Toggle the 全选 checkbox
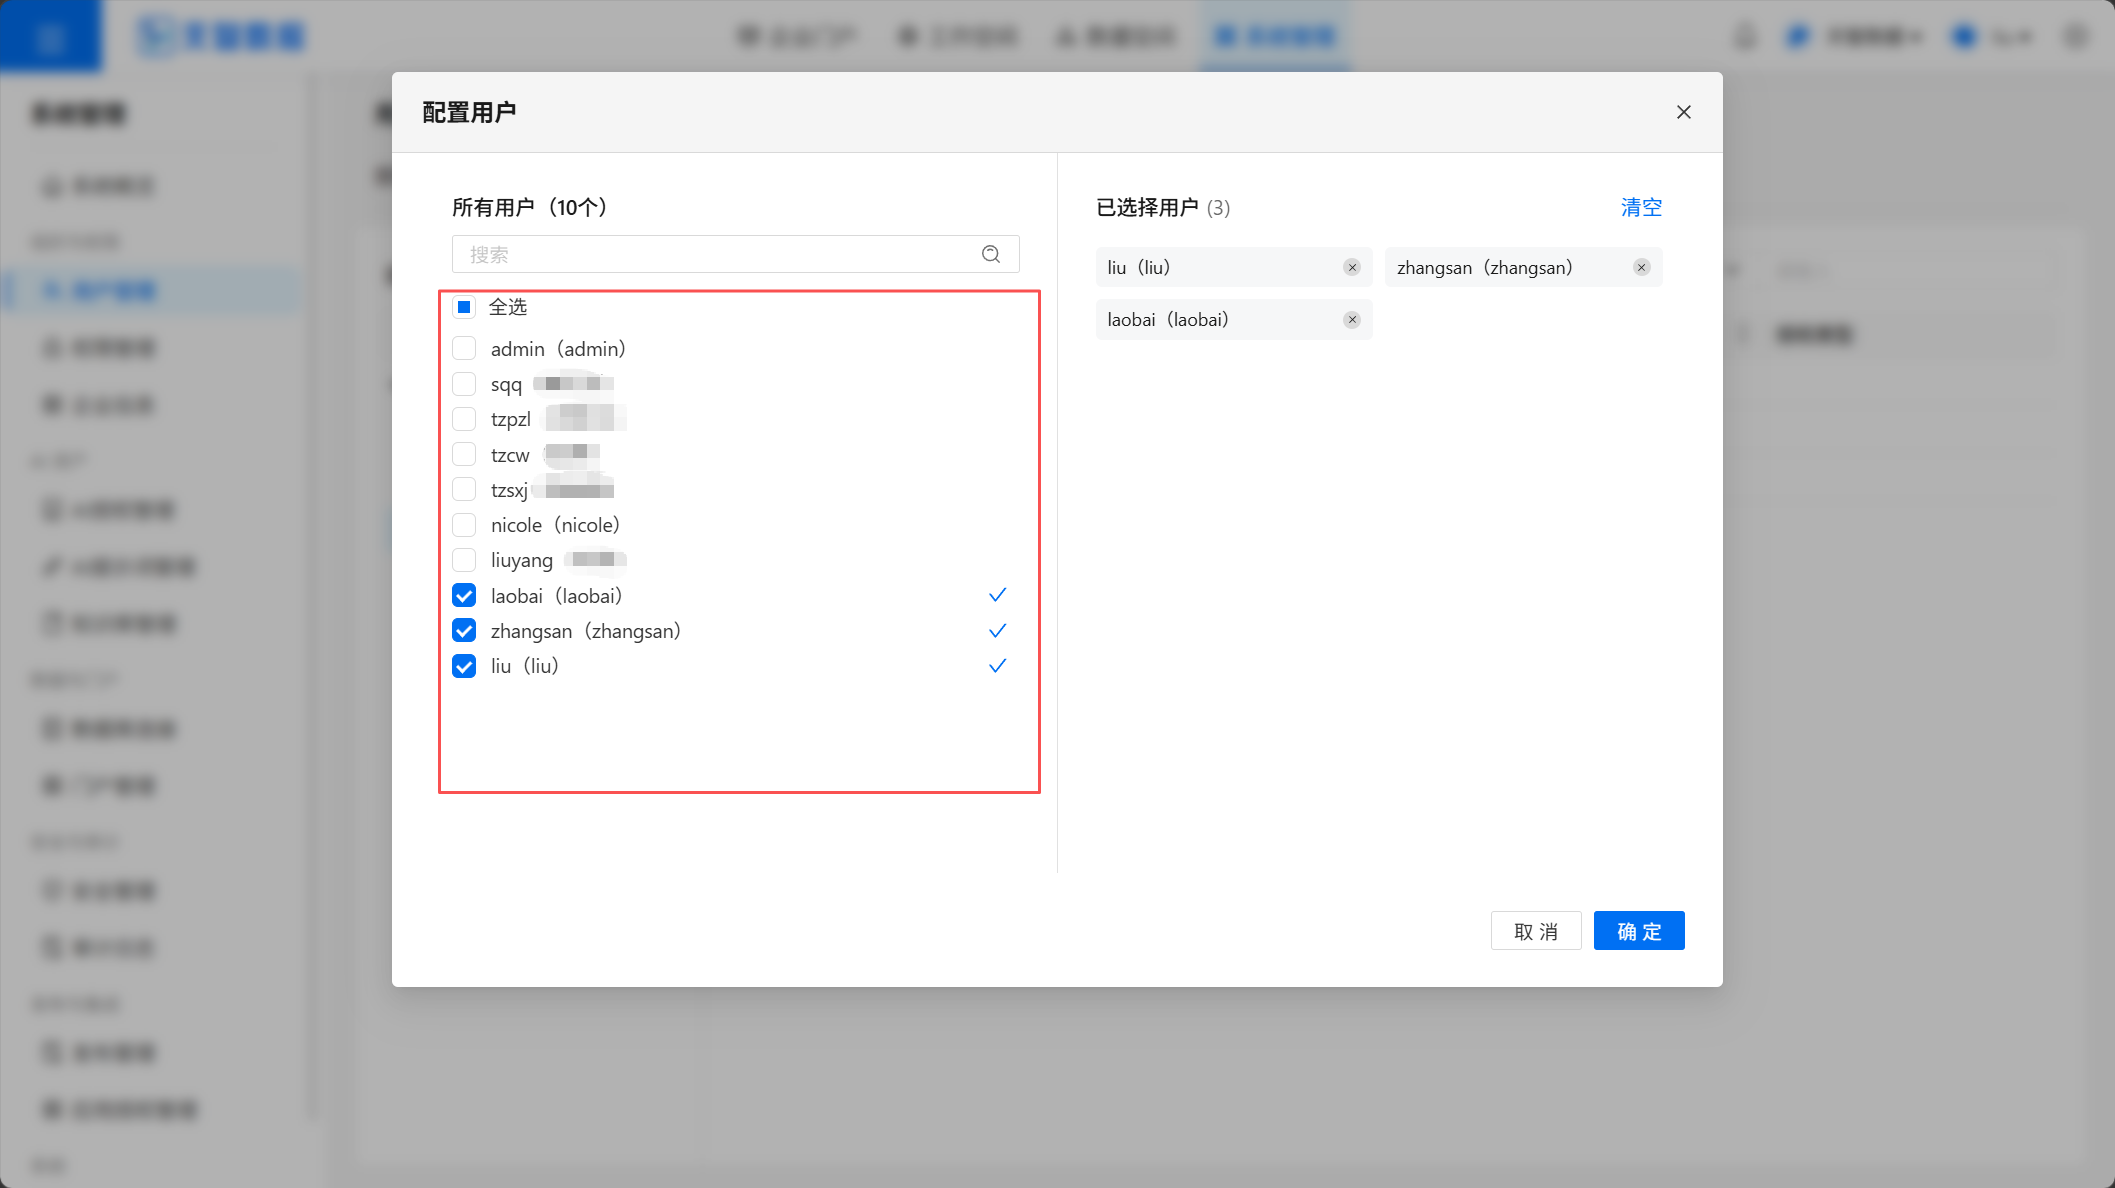2115x1188 pixels. pyautogui.click(x=464, y=307)
